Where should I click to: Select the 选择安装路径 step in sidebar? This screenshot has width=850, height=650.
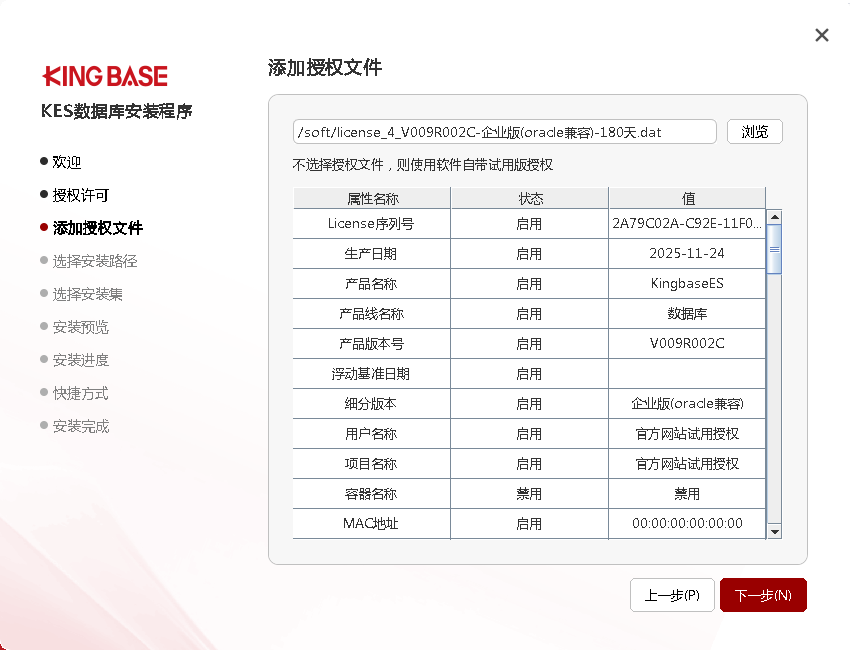(x=94, y=261)
